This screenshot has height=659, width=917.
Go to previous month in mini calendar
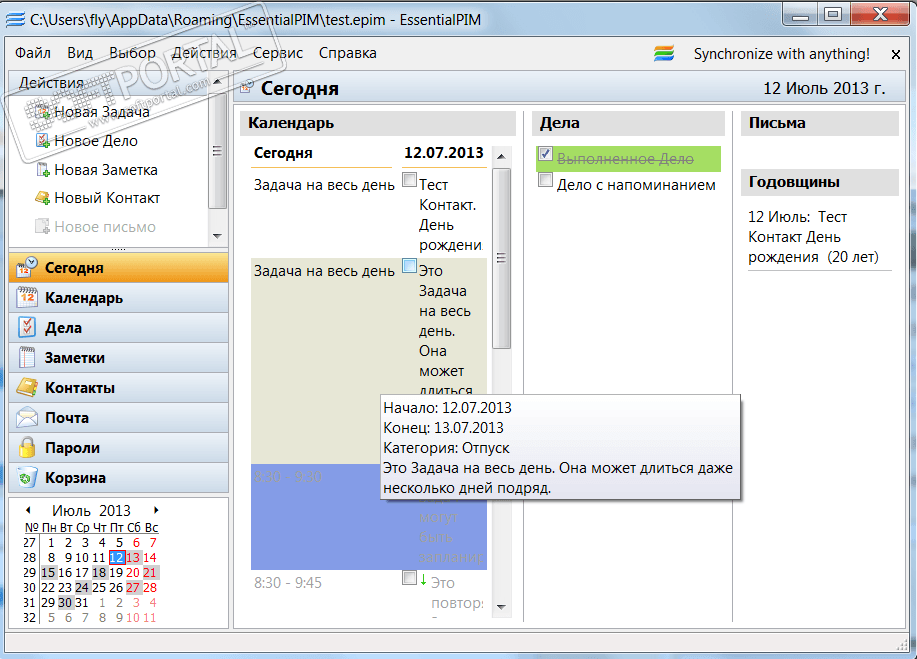coord(28,510)
